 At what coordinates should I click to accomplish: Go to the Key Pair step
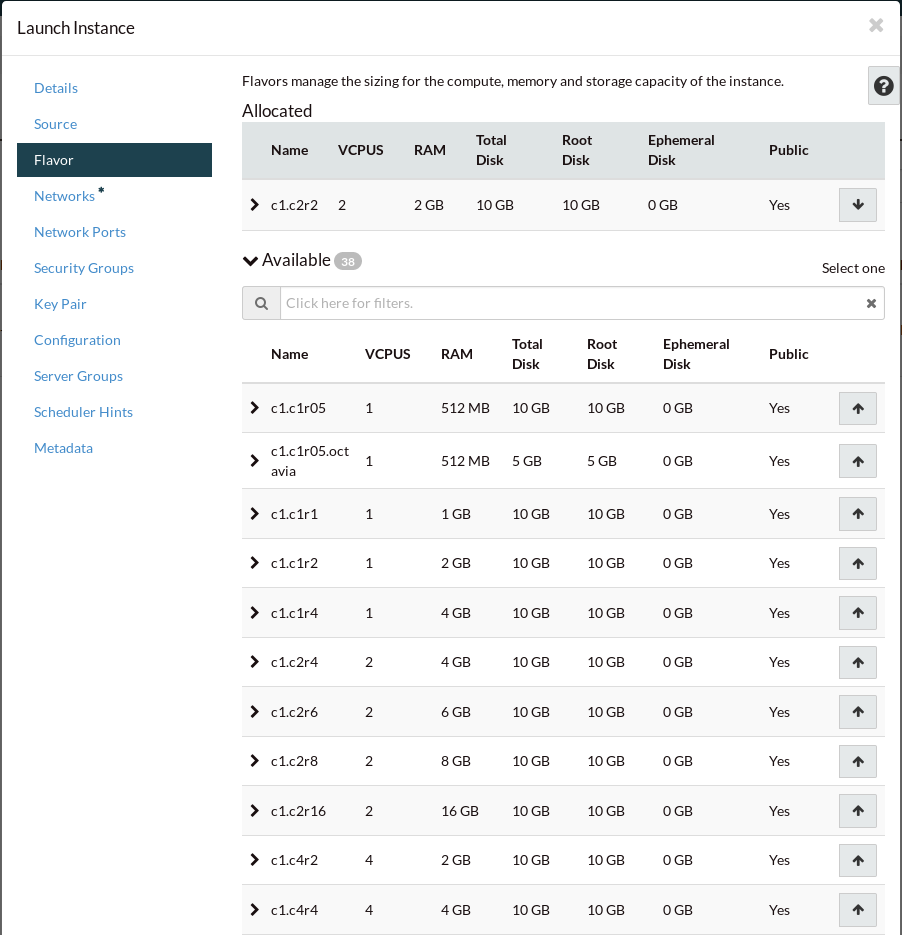click(x=60, y=304)
